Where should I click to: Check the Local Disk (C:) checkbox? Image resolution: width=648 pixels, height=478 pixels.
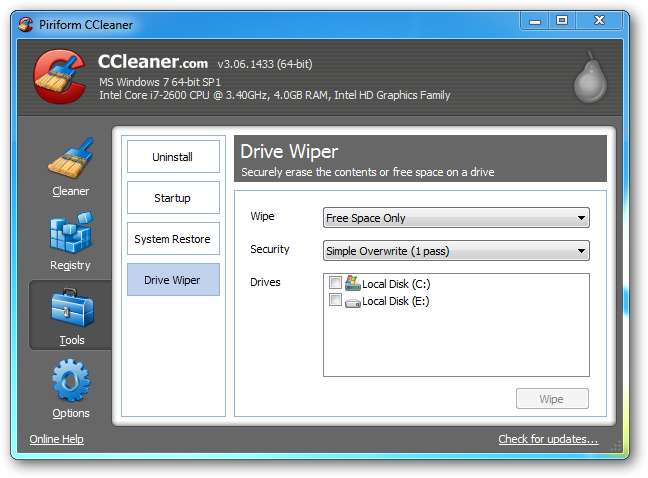click(335, 283)
